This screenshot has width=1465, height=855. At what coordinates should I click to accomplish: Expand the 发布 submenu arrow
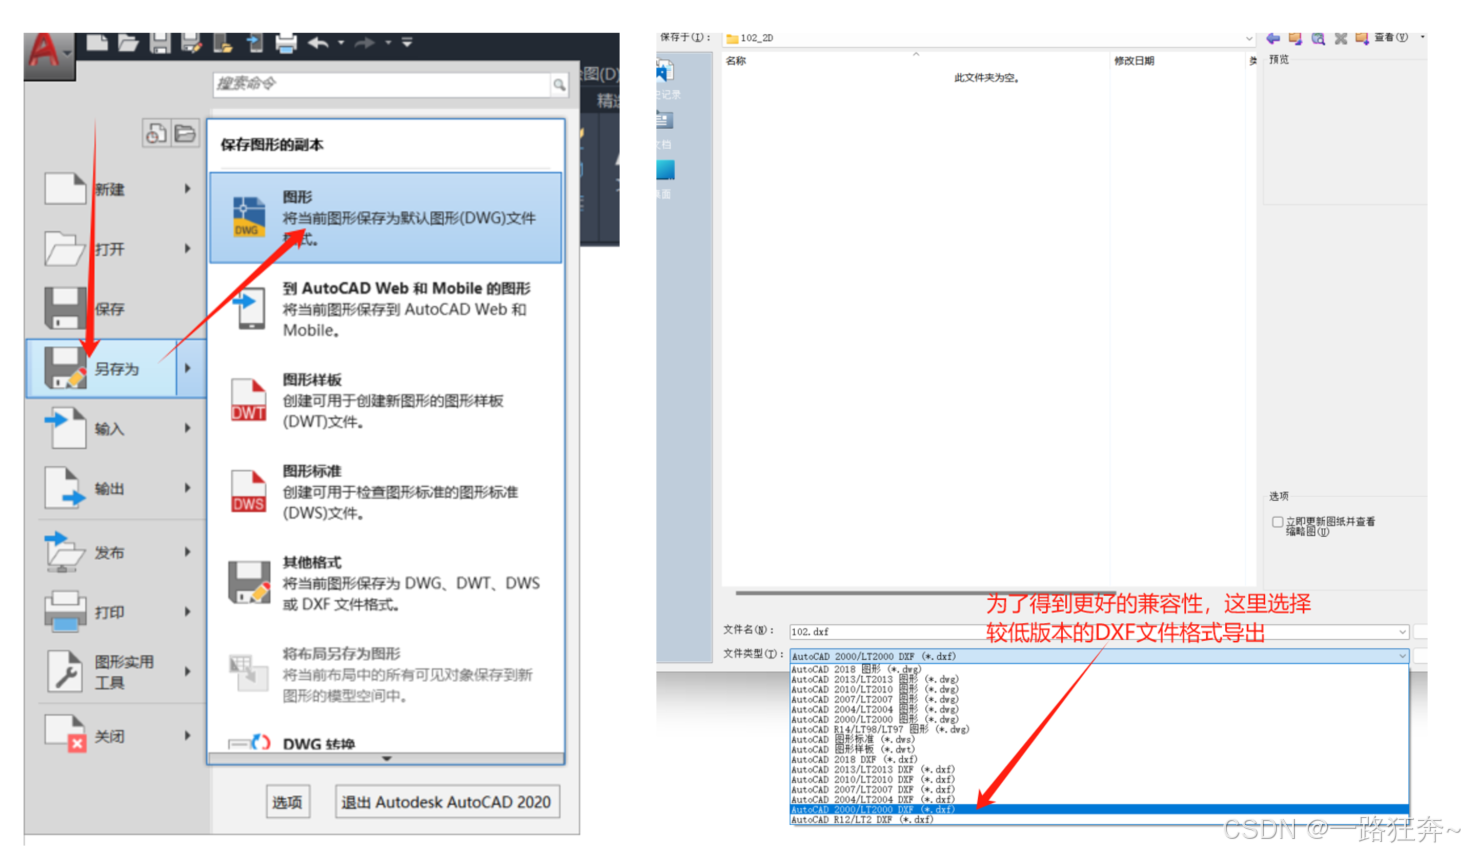point(187,552)
